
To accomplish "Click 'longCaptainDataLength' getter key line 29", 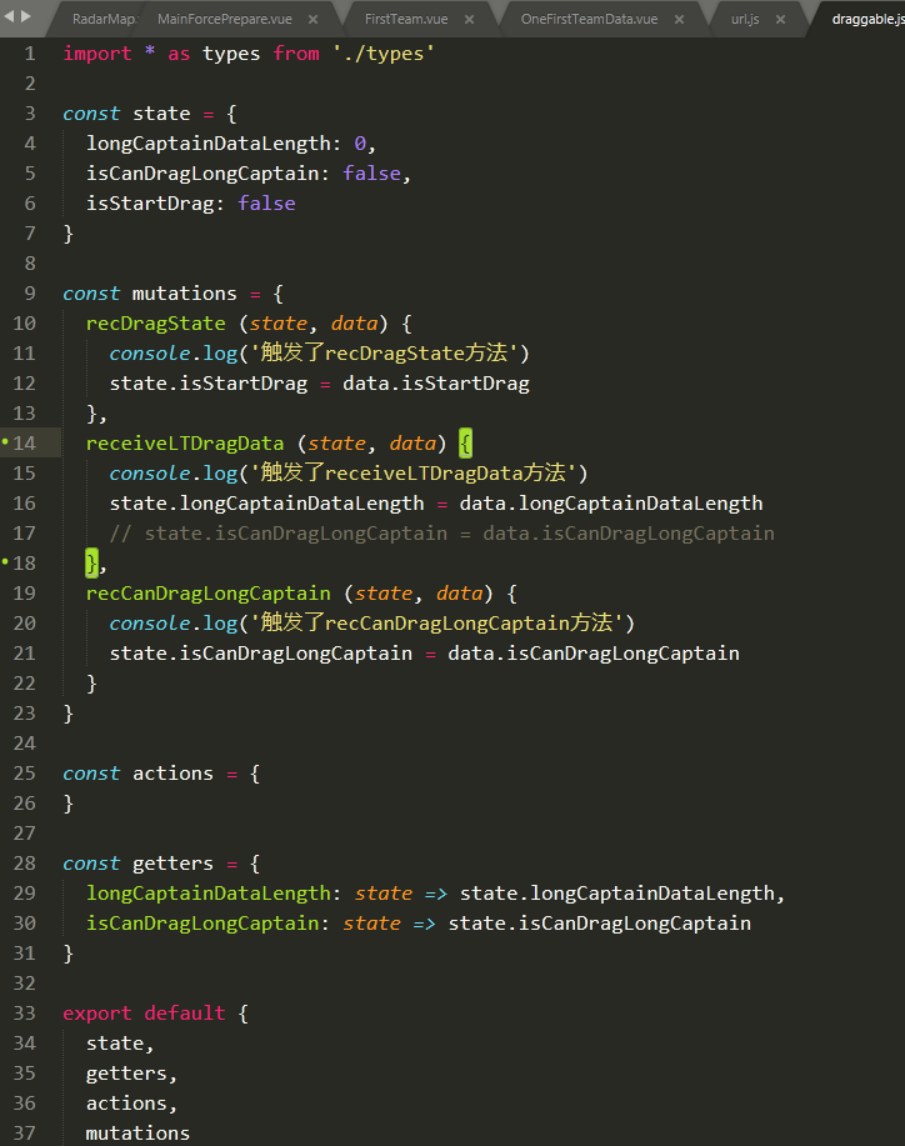I will tap(208, 893).
